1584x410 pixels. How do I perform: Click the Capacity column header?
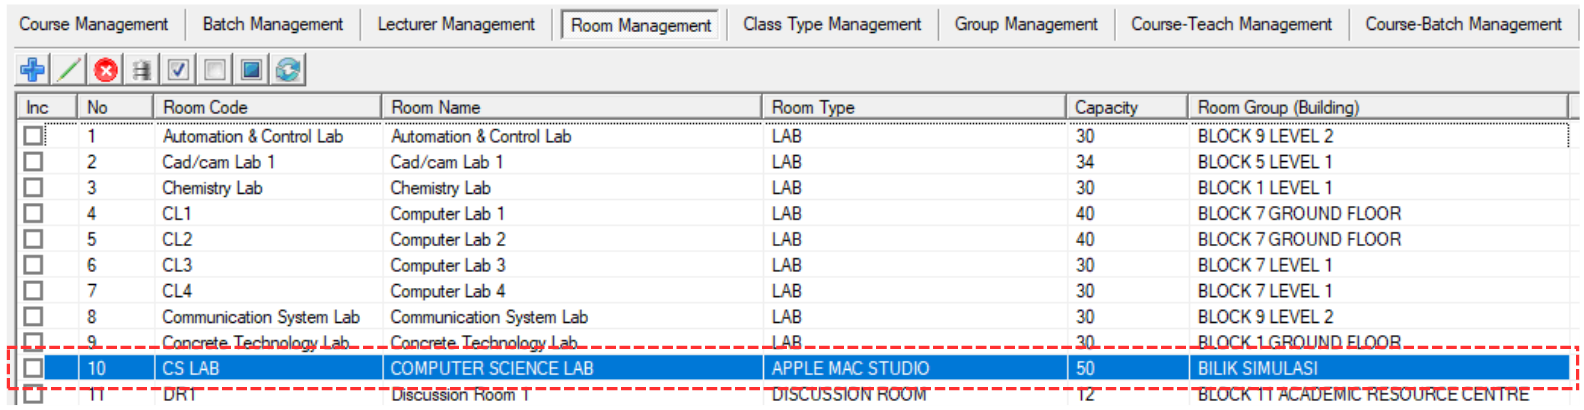[1126, 107]
